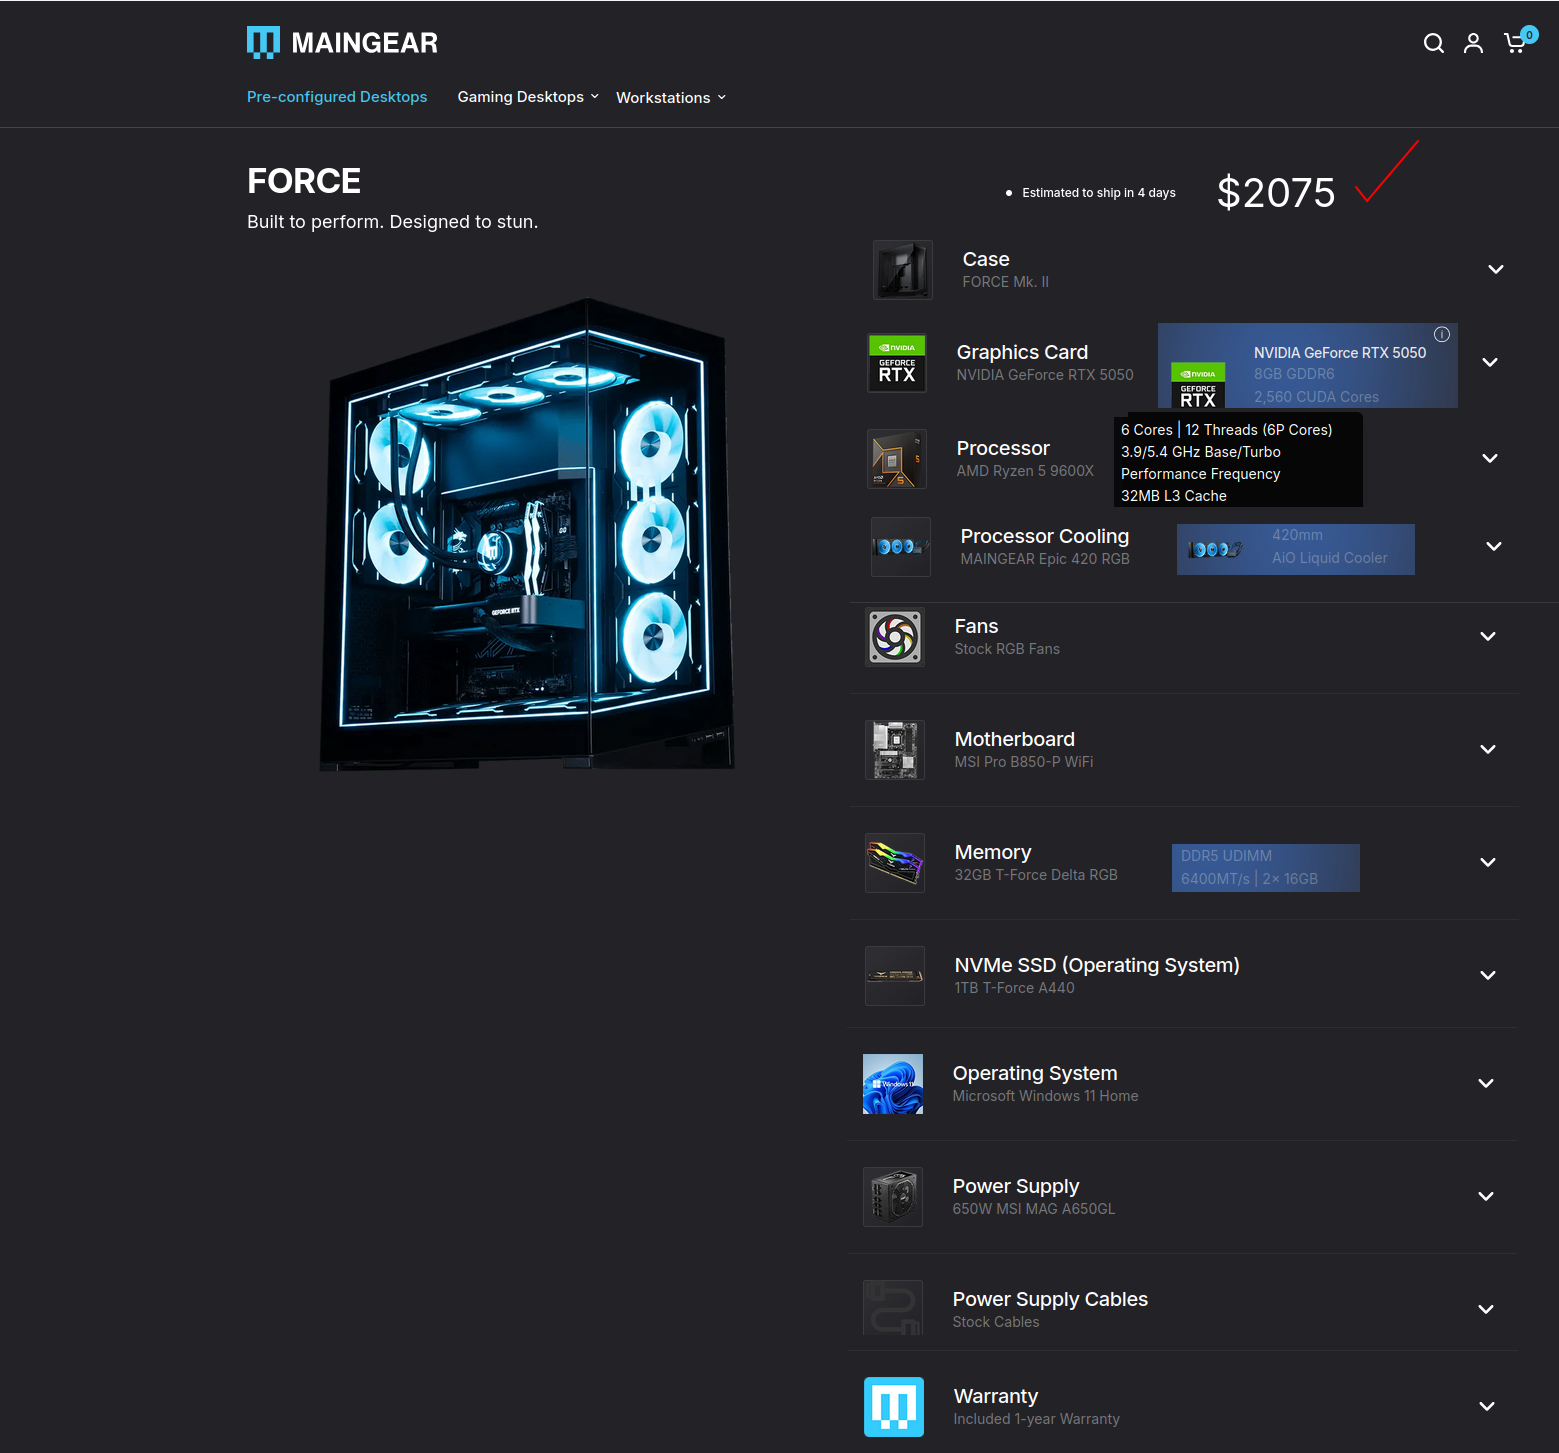This screenshot has height=1453, width=1559.
Task: Click 'MSI Pro B850-P WiFi' text
Action: pyautogui.click(x=1024, y=762)
